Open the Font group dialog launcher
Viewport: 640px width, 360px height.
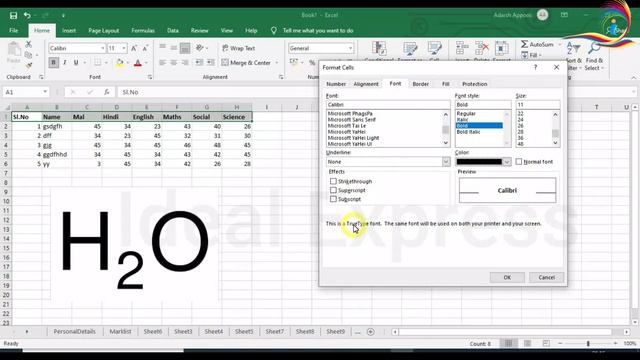(150, 77)
